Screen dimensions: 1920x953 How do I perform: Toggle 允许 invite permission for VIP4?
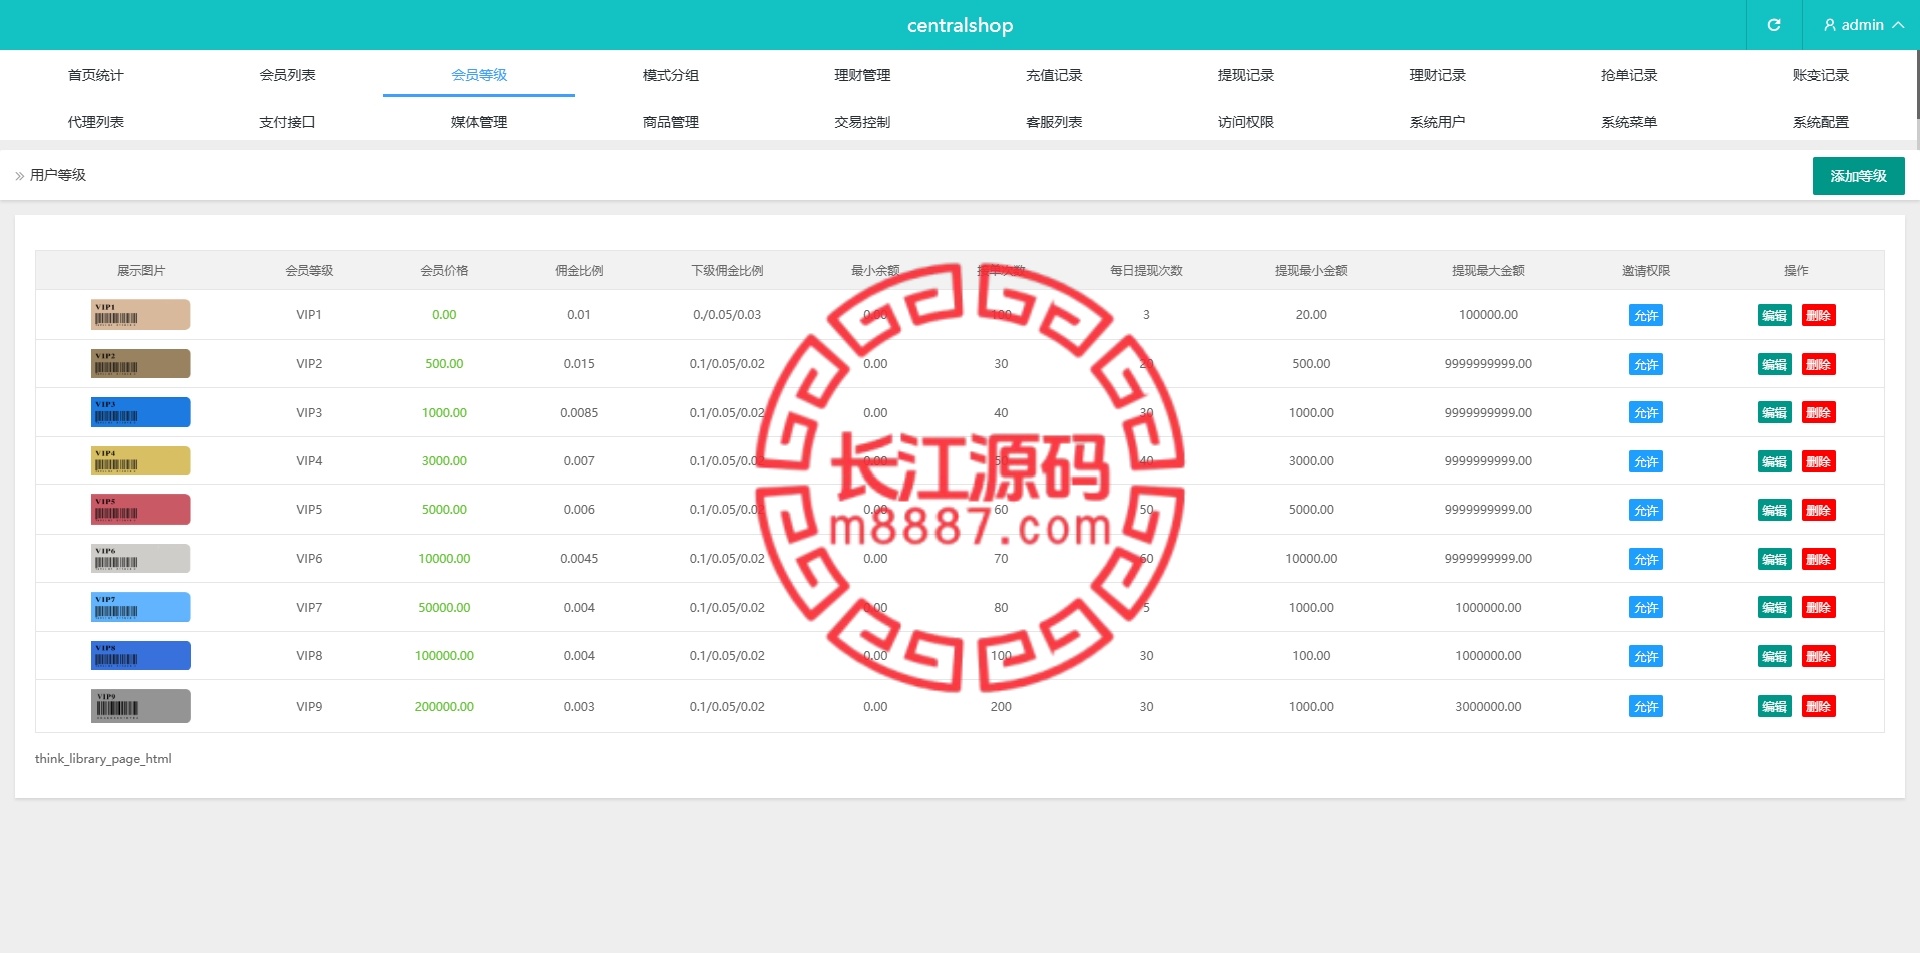pos(1646,461)
